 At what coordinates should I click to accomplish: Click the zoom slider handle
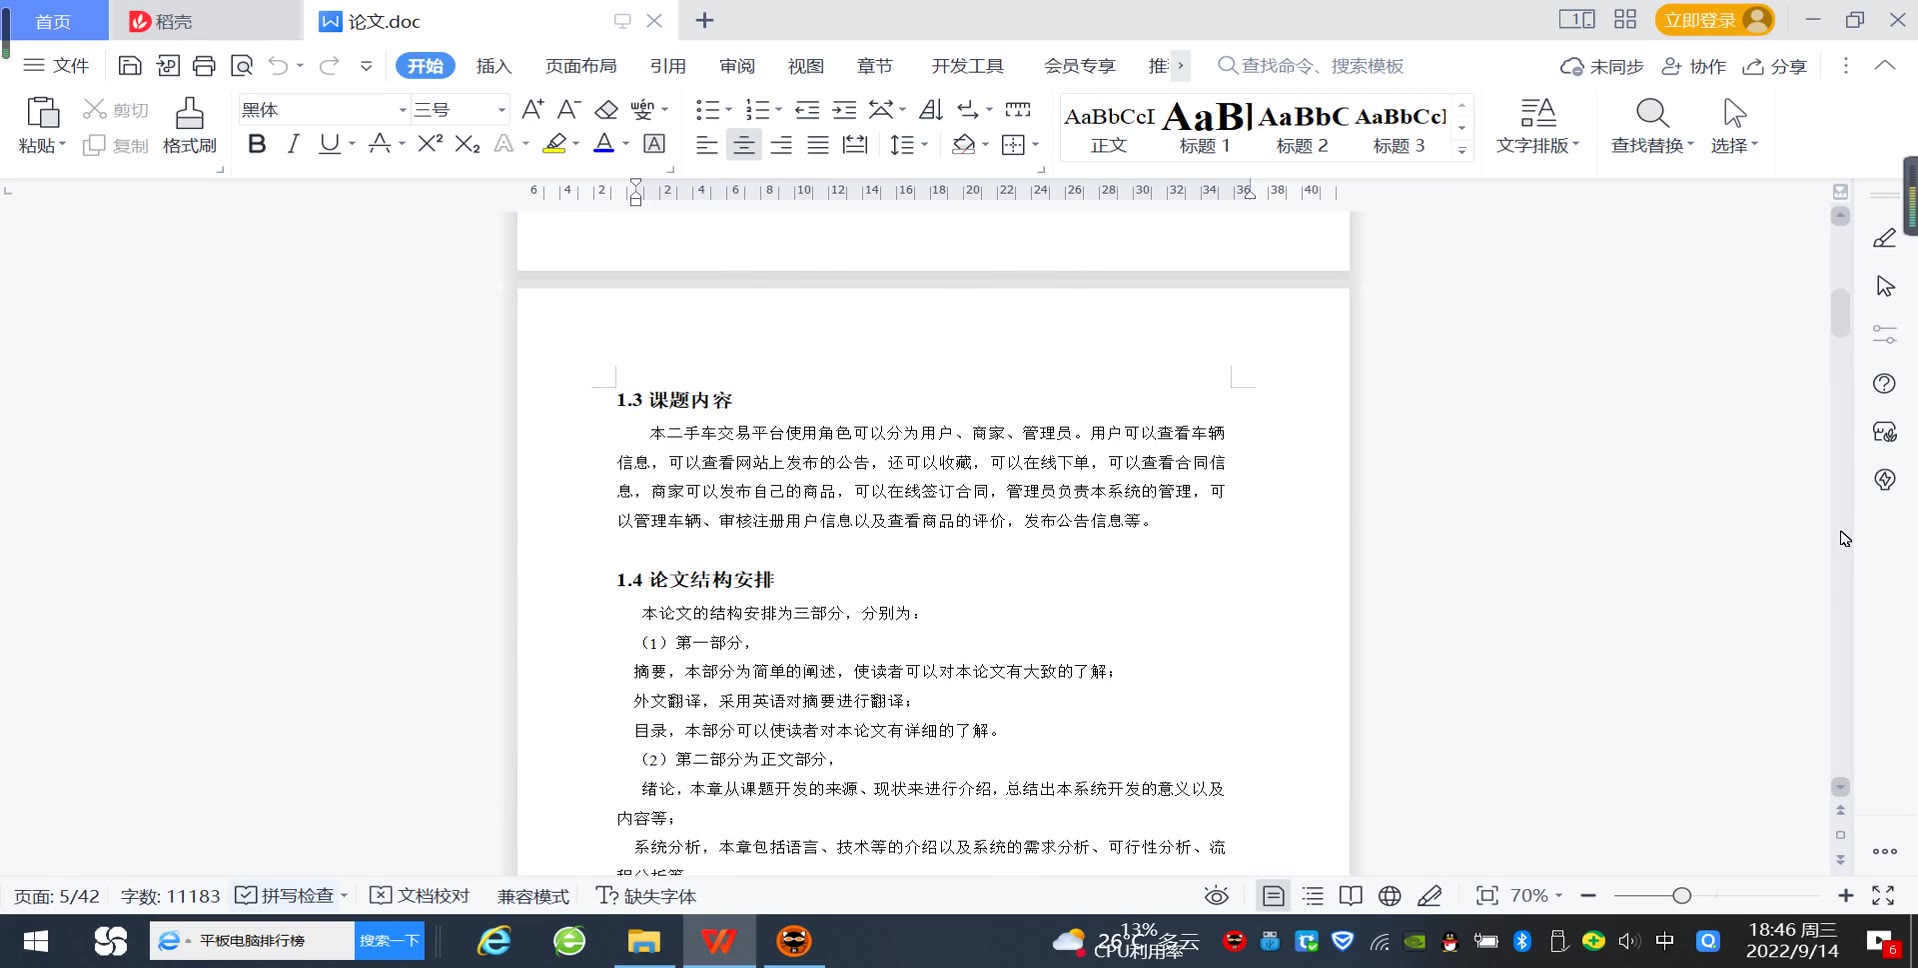[x=1682, y=896]
